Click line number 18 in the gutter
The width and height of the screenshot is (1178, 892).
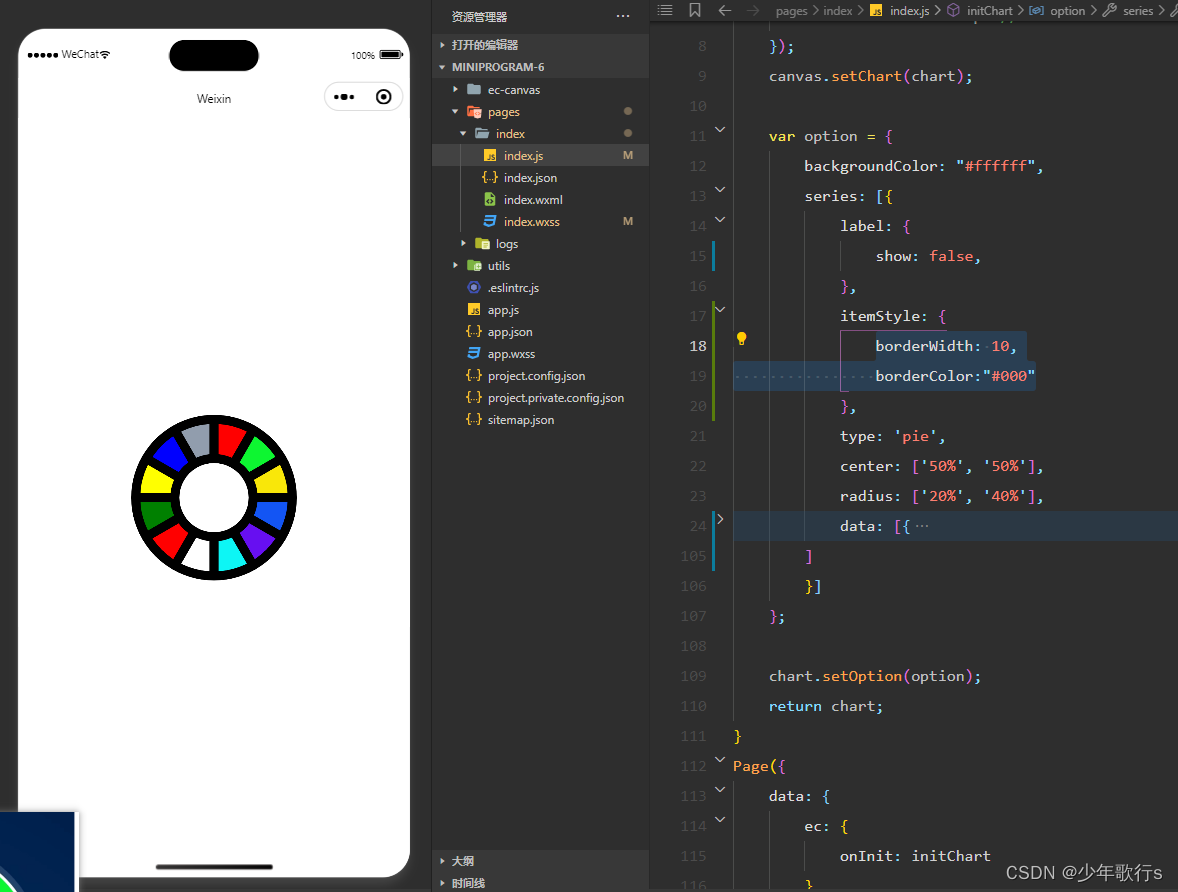click(x=698, y=346)
